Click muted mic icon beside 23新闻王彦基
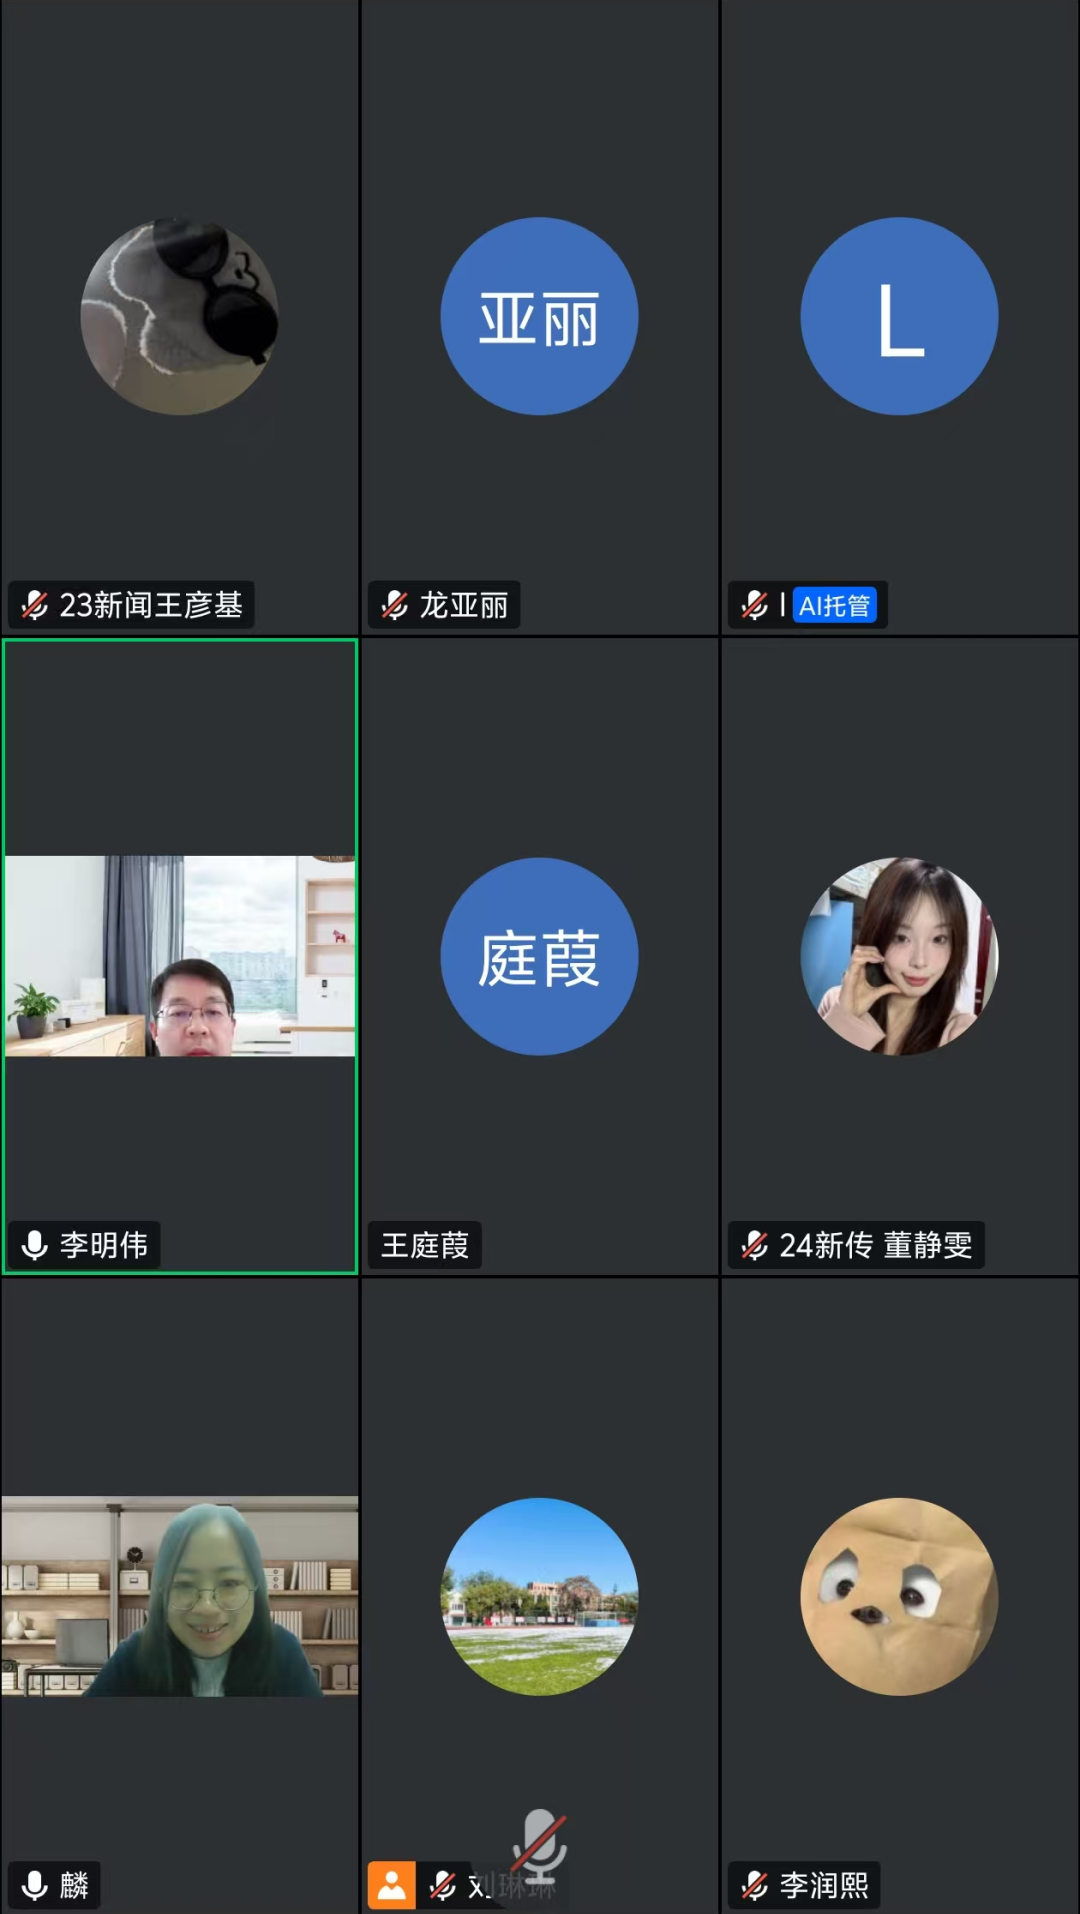Viewport: 1080px width, 1914px height. pos(35,605)
